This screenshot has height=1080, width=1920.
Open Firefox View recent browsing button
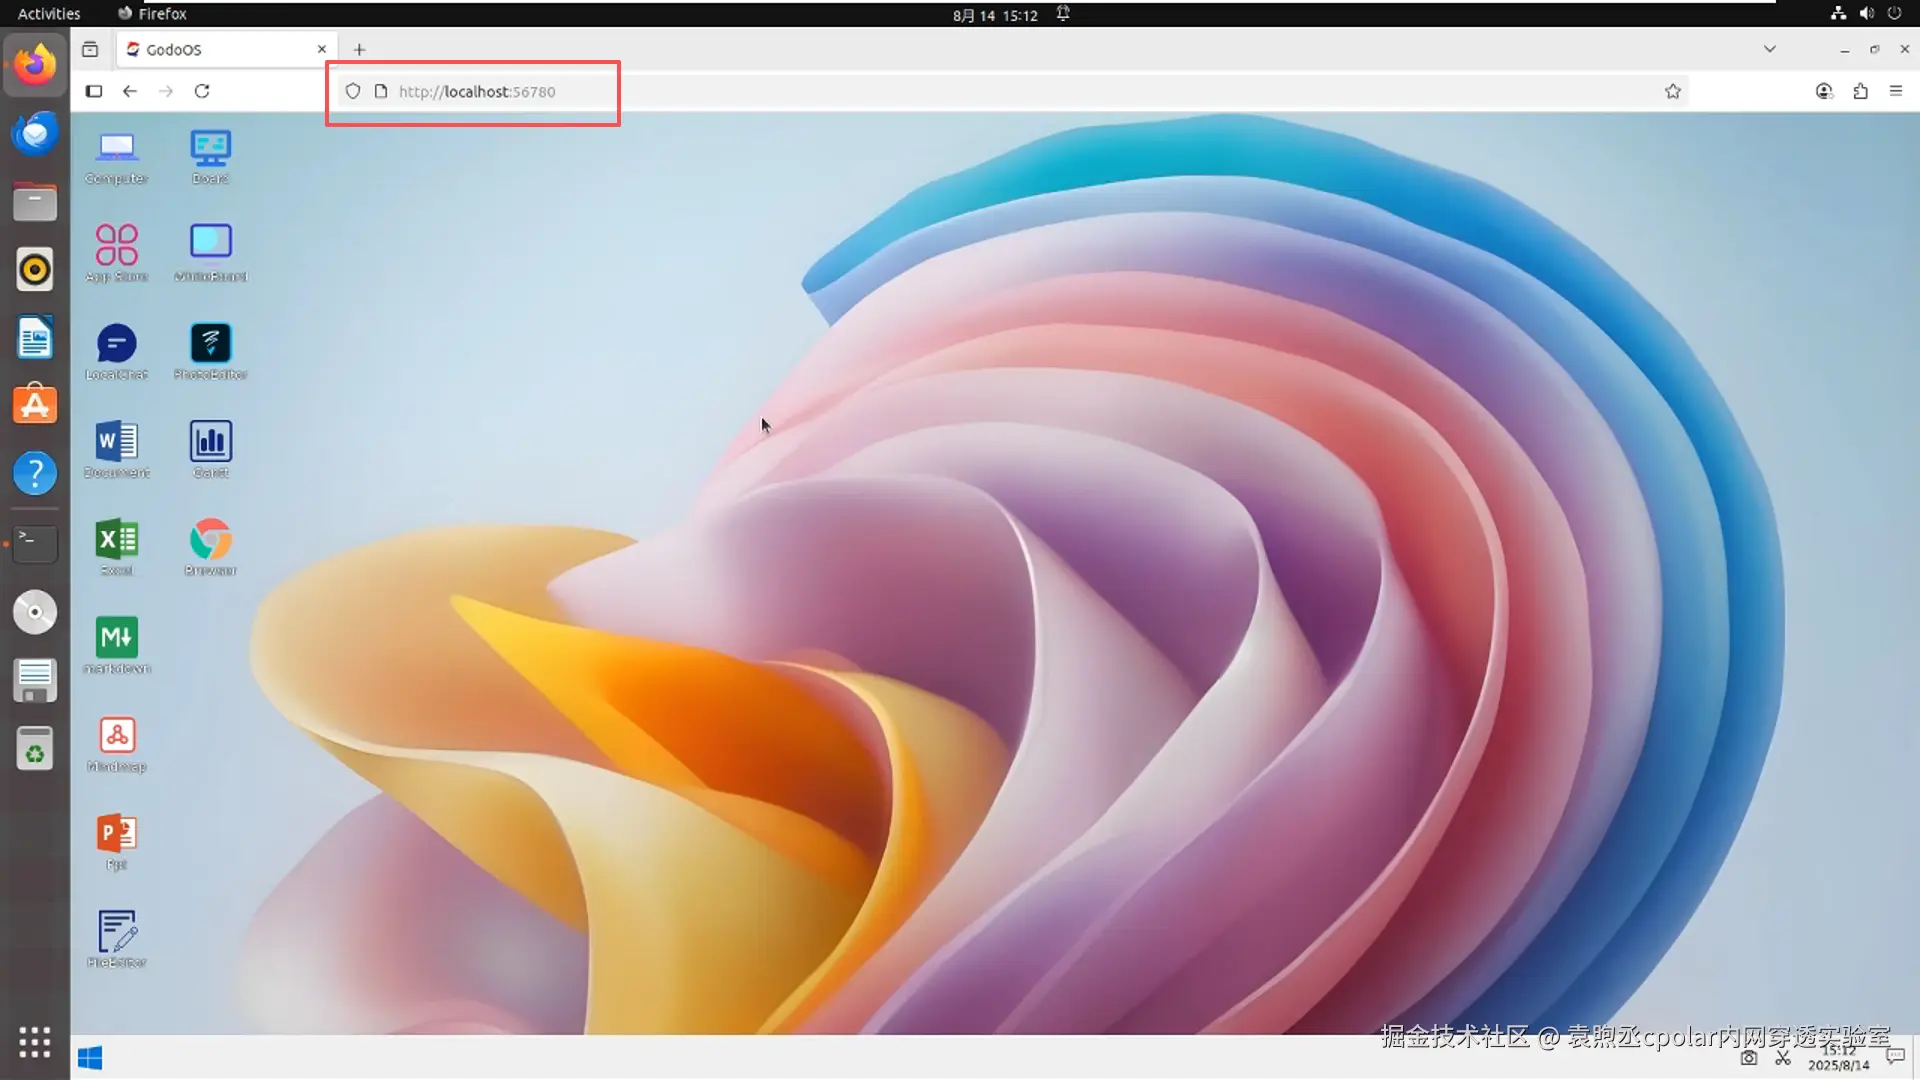tap(90, 49)
